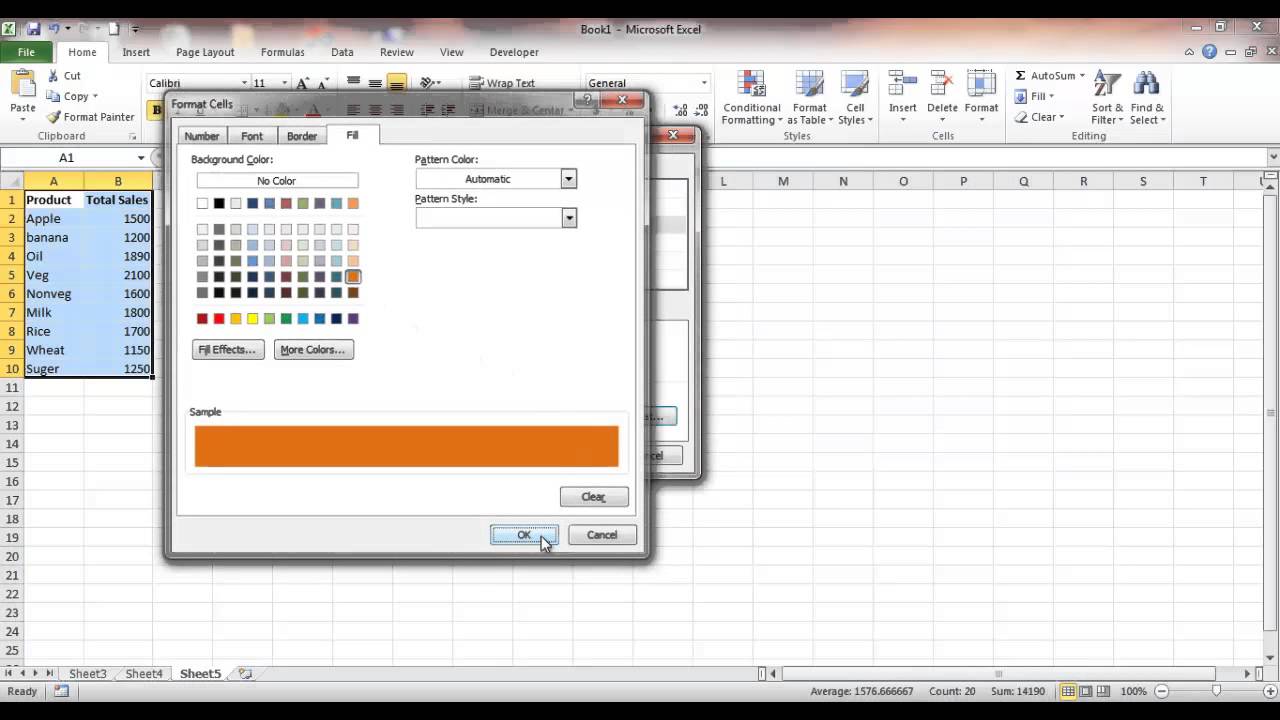Open the General number format dropdown
This screenshot has width=1280, height=720.
[704, 83]
